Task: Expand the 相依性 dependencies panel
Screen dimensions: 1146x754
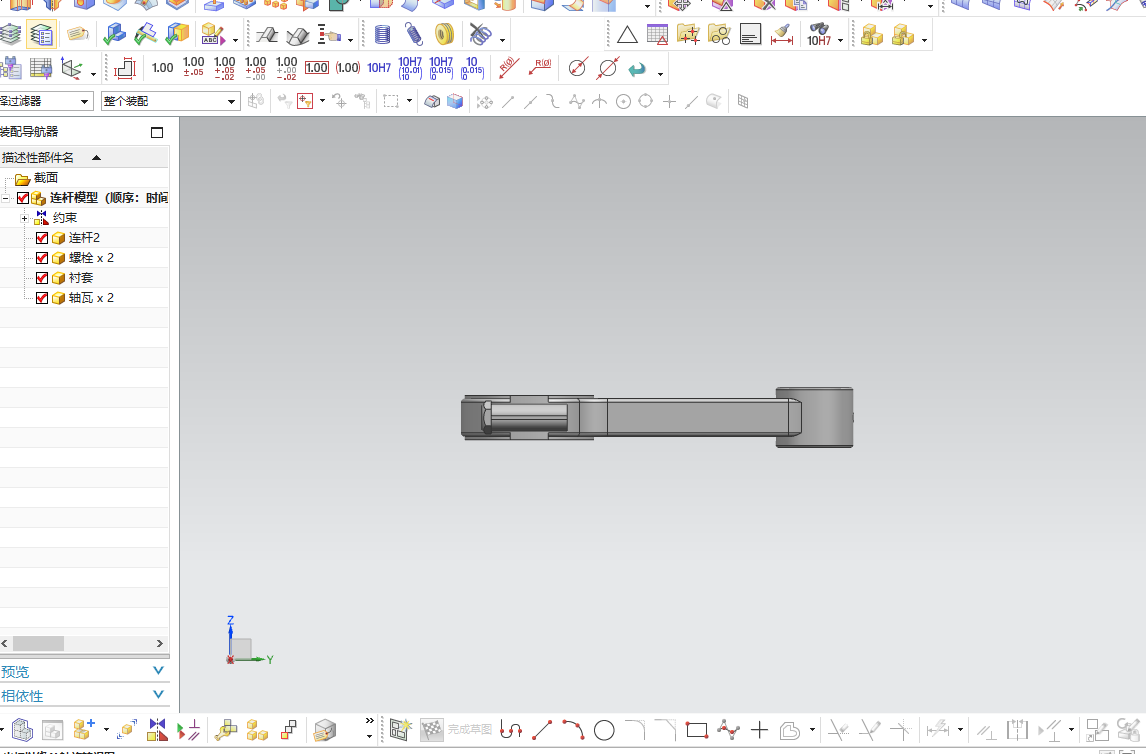Action: coord(159,695)
